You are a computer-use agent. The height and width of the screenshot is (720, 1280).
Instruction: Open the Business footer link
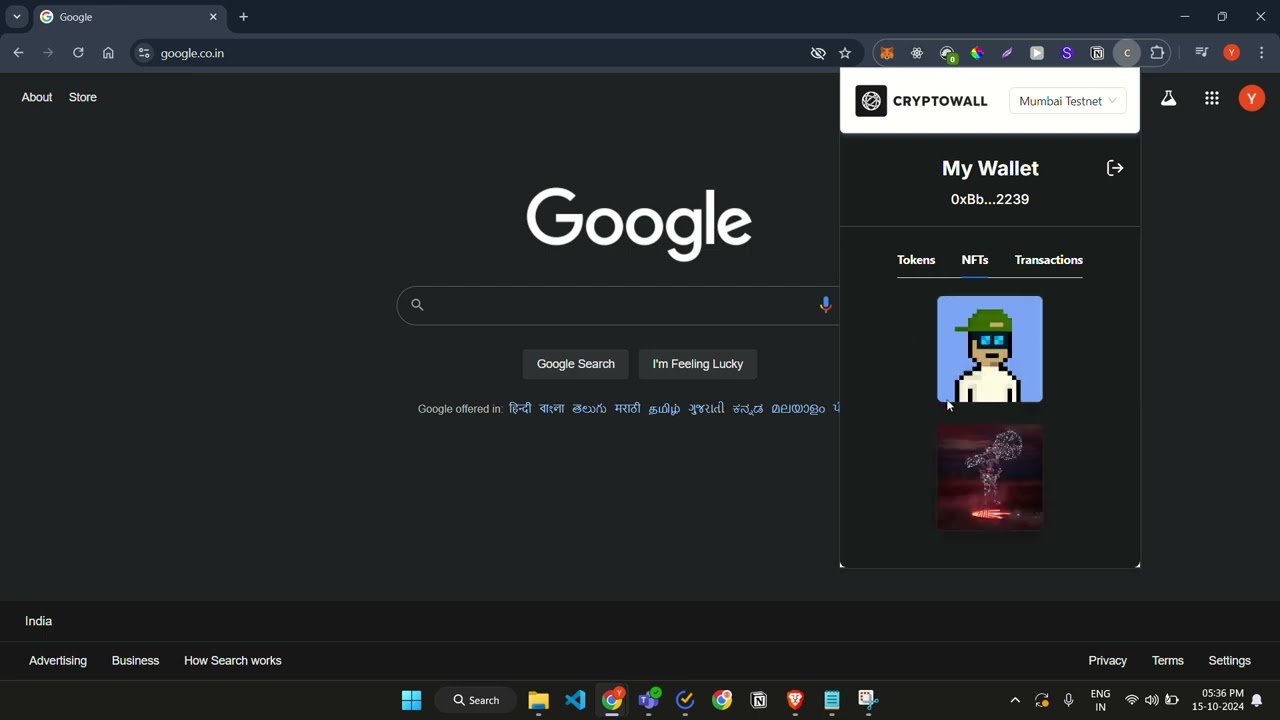(136, 661)
